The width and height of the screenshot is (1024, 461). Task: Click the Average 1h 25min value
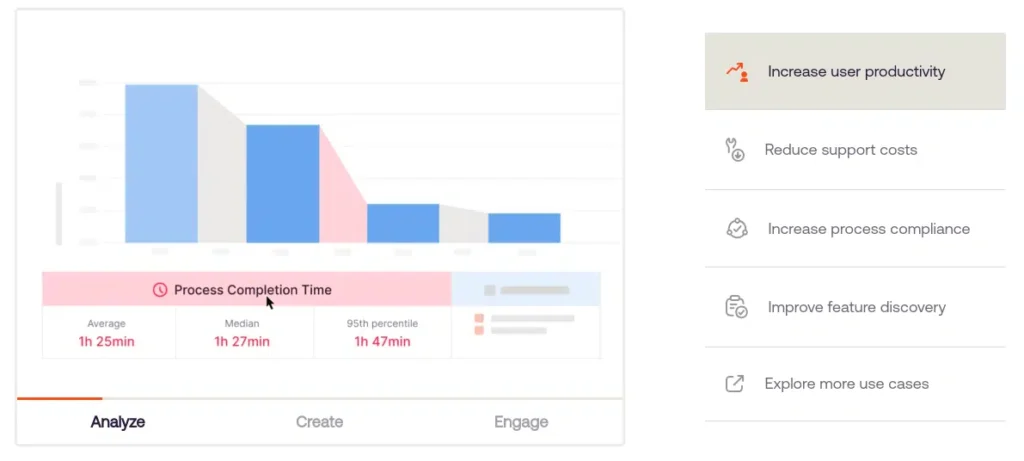click(x=106, y=342)
